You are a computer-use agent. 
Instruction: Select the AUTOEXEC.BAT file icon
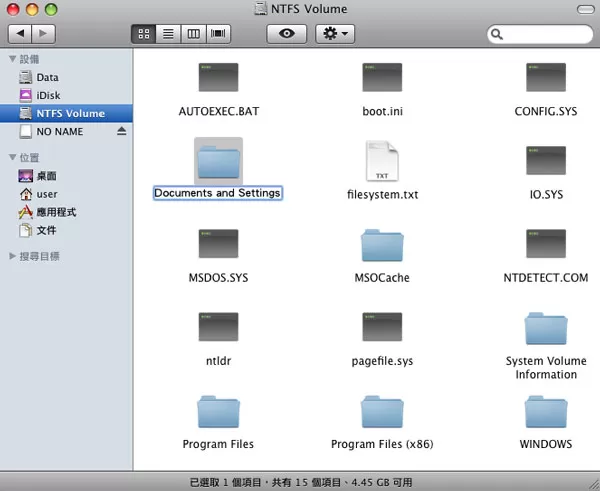pyautogui.click(x=218, y=77)
